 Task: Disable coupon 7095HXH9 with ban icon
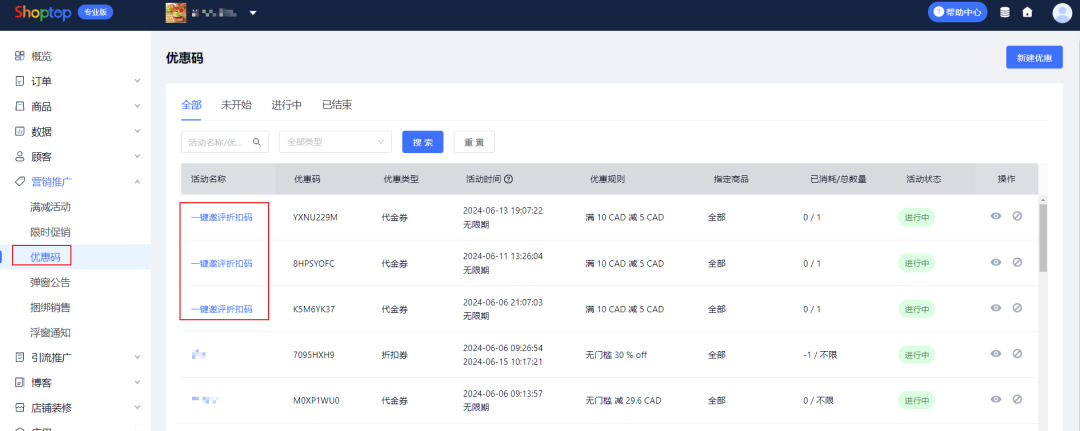(x=1017, y=353)
